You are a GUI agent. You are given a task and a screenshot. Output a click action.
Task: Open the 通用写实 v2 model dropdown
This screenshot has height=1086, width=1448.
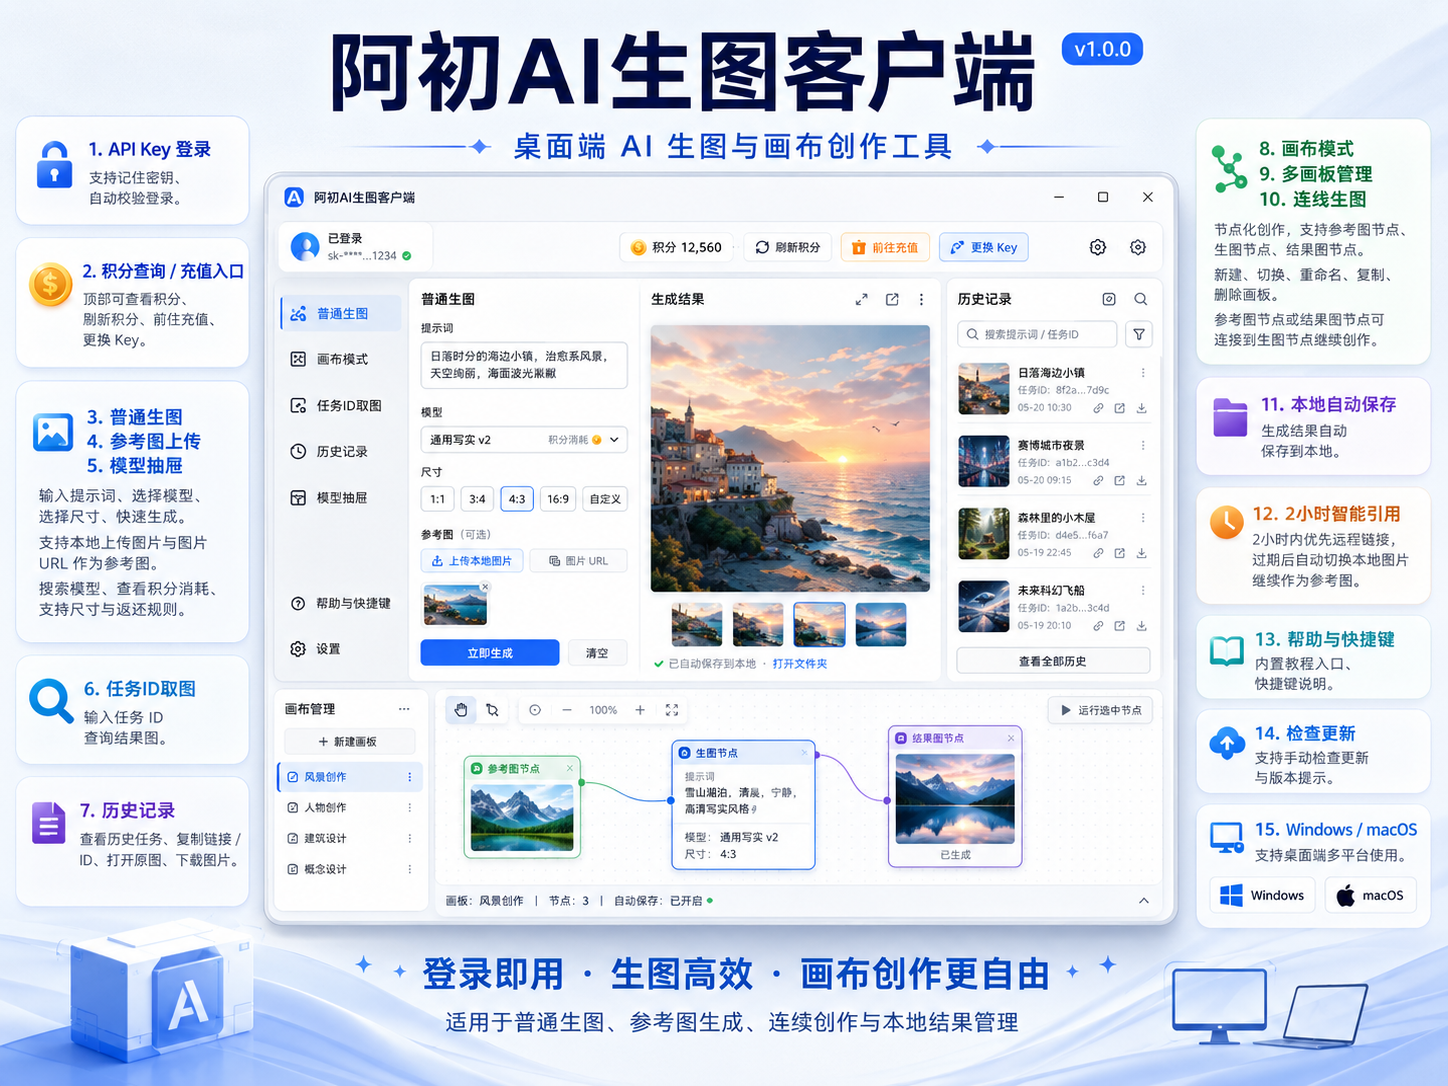[x=524, y=439]
